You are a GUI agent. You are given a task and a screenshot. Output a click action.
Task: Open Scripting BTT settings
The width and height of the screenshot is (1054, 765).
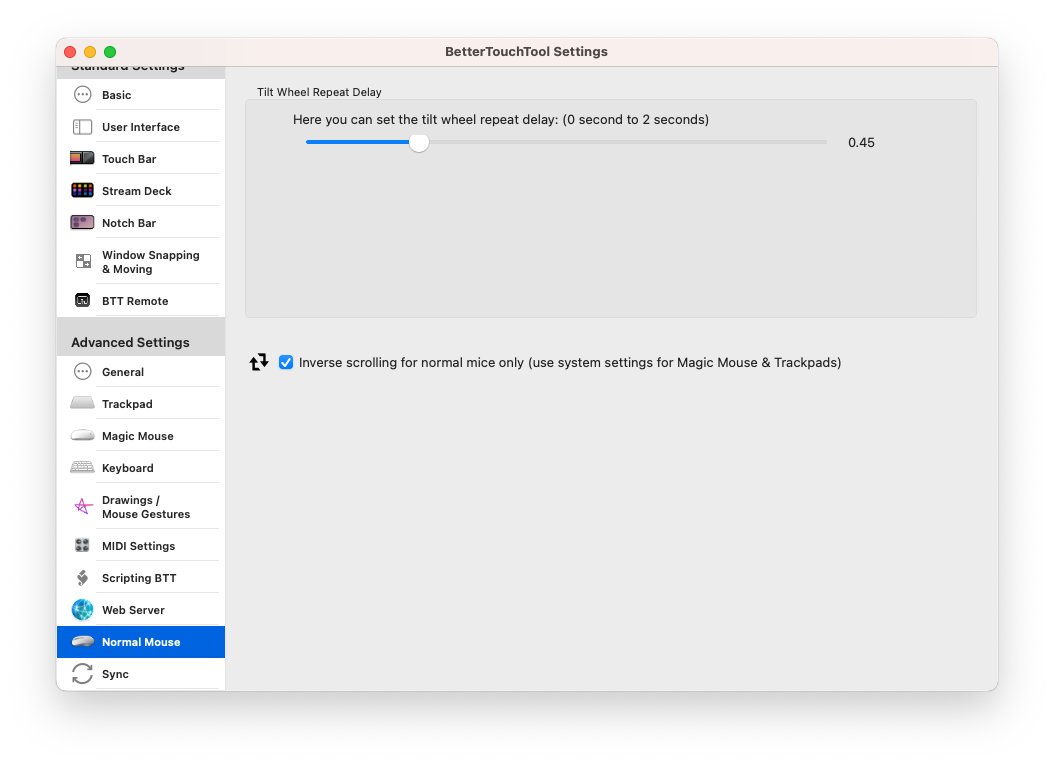pyautogui.click(x=141, y=577)
